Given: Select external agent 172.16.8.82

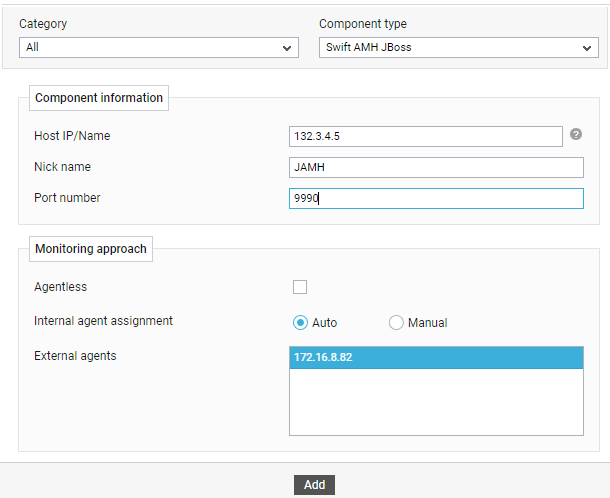Looking at the screenshot, I should pyautogui.click(x=436, y=358).
